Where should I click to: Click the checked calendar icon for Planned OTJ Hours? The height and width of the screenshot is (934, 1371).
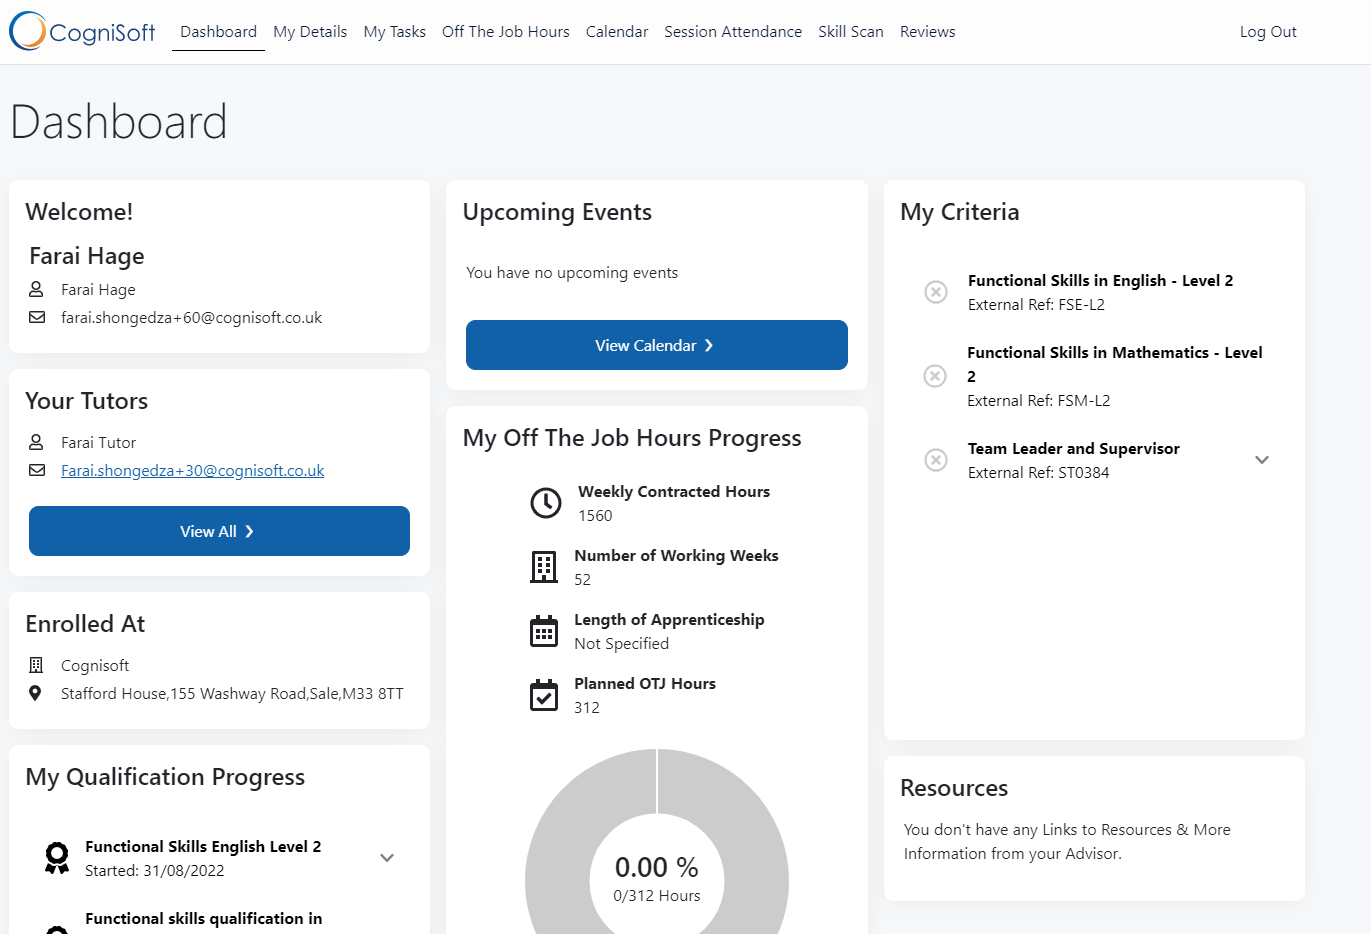coord(544,695)
